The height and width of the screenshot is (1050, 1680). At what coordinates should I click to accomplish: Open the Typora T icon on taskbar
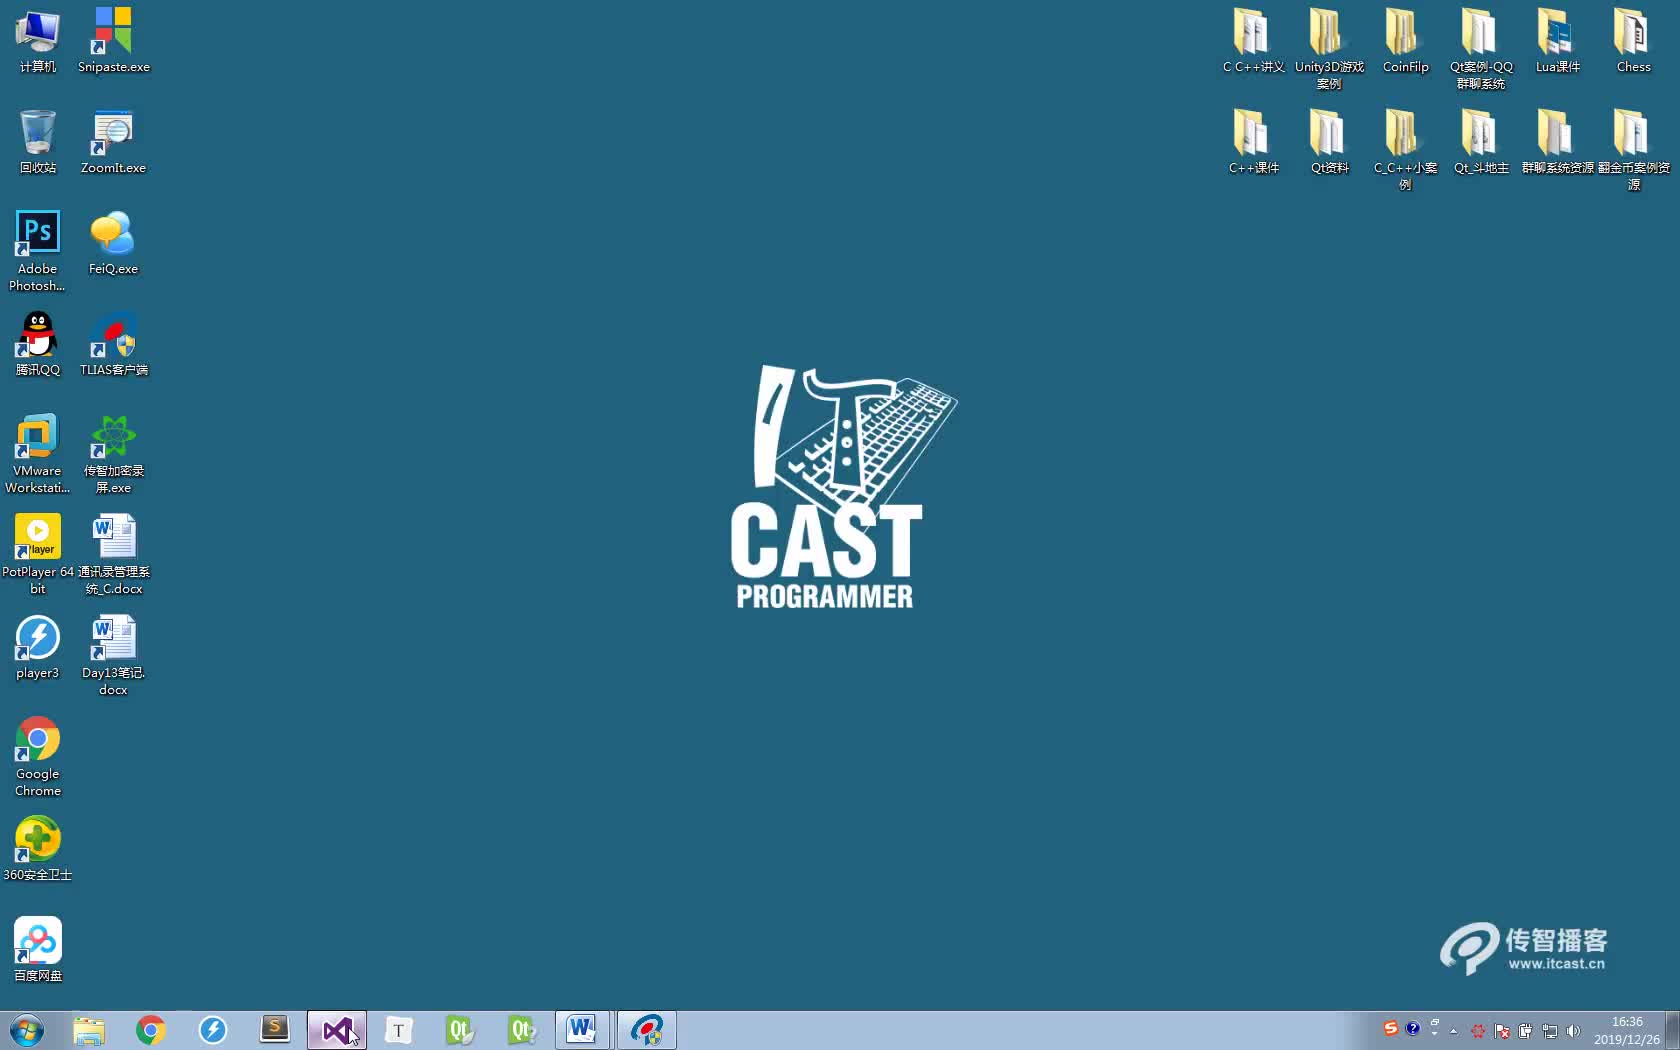(399, 1030)
